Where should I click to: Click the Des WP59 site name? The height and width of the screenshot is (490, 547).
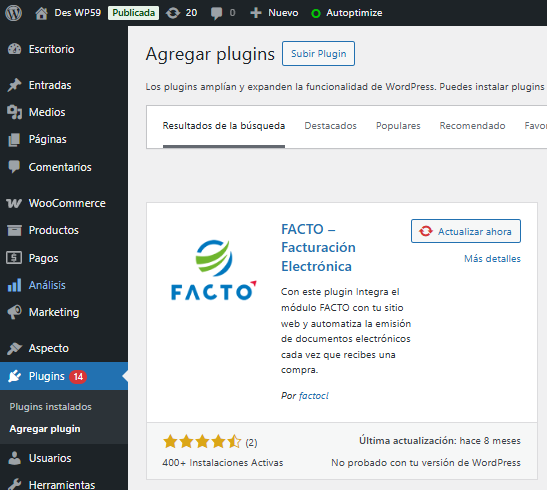click(77, 13)
